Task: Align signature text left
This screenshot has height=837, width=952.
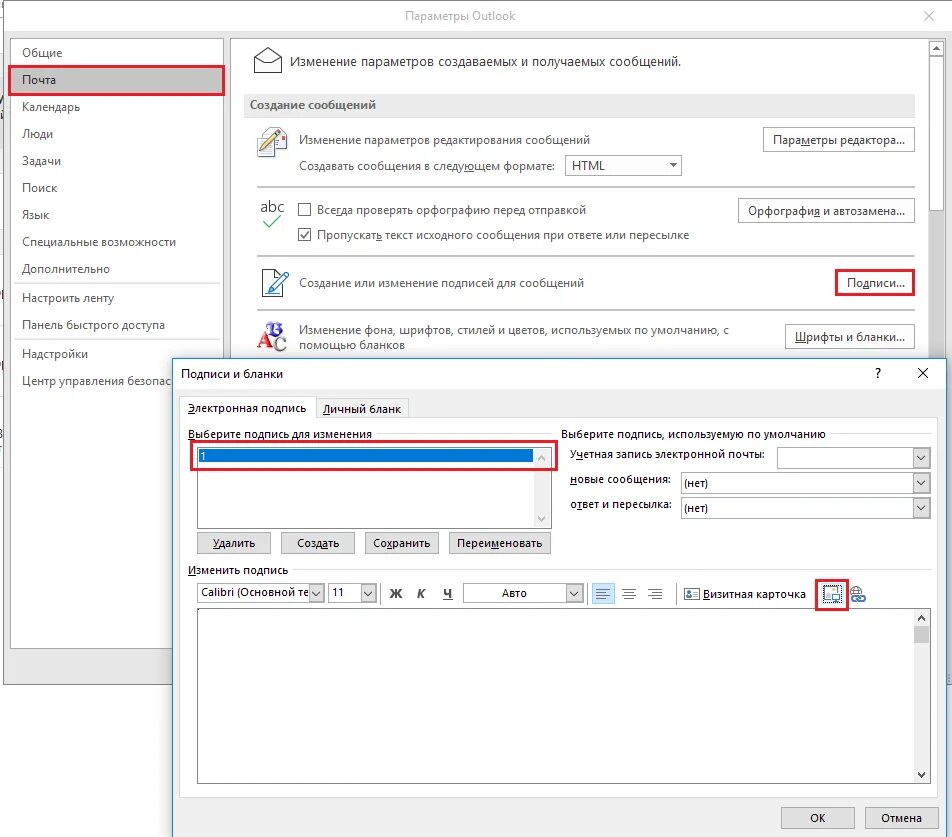Action: [603, 594]
